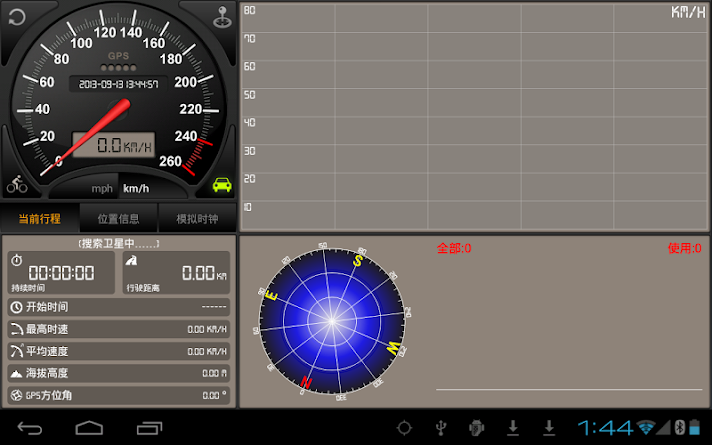Image resolution: width=712 pixels, height=445 pixels.
Task: Toggle units to mph
Action: point(102,188)
